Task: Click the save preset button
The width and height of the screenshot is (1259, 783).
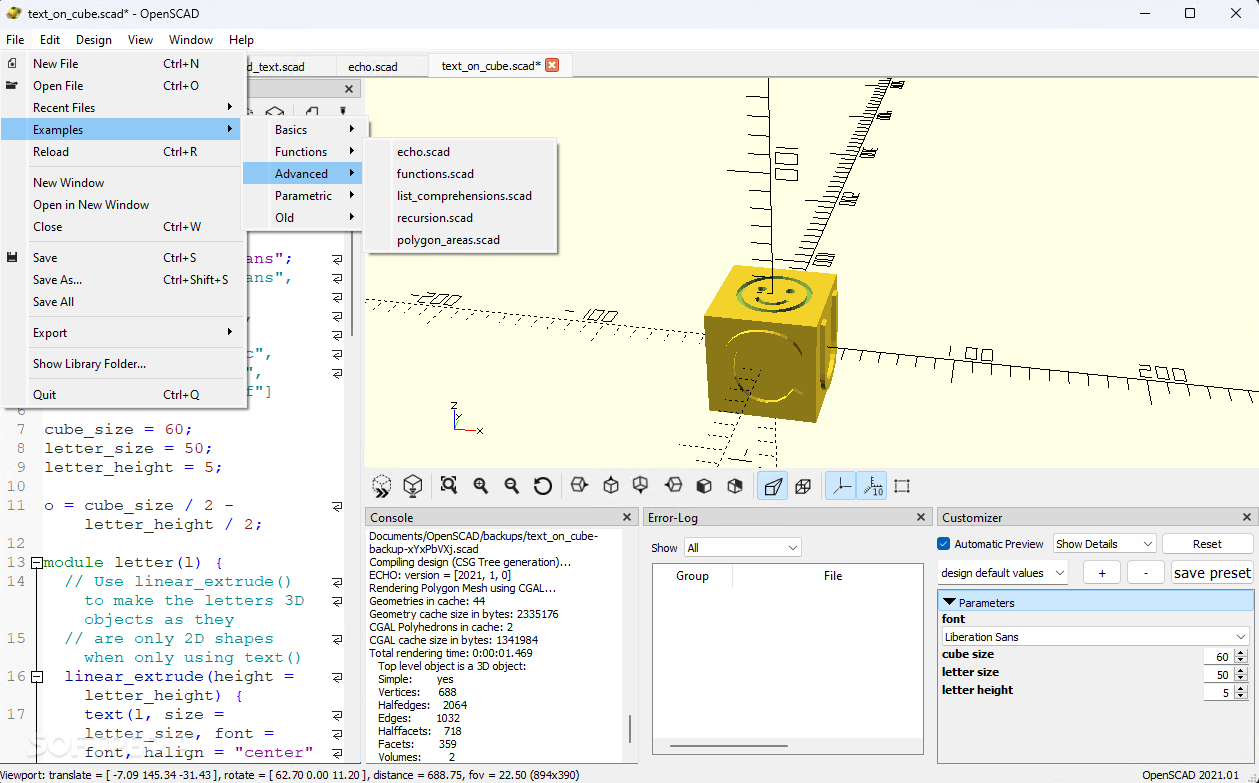Action: 1212,573
